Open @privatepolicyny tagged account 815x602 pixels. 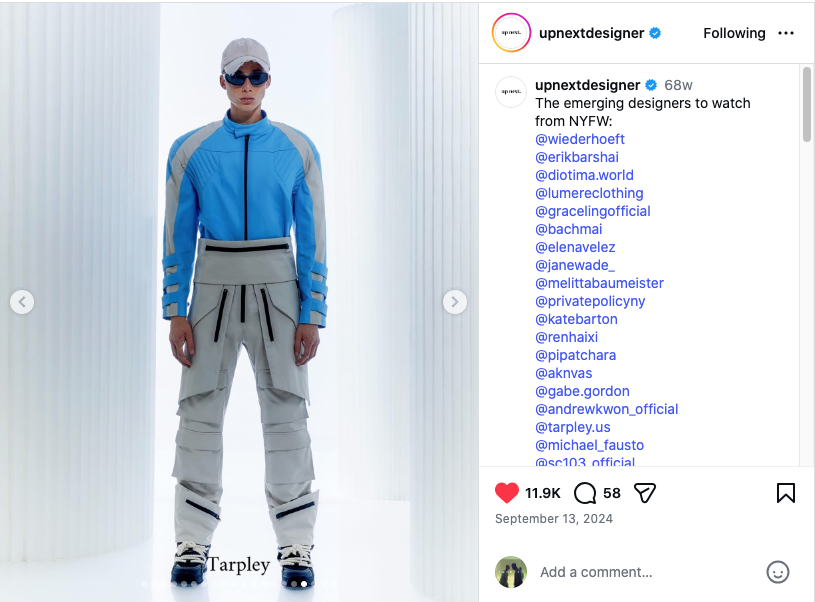pyautogui.click(x=590, y=302)
